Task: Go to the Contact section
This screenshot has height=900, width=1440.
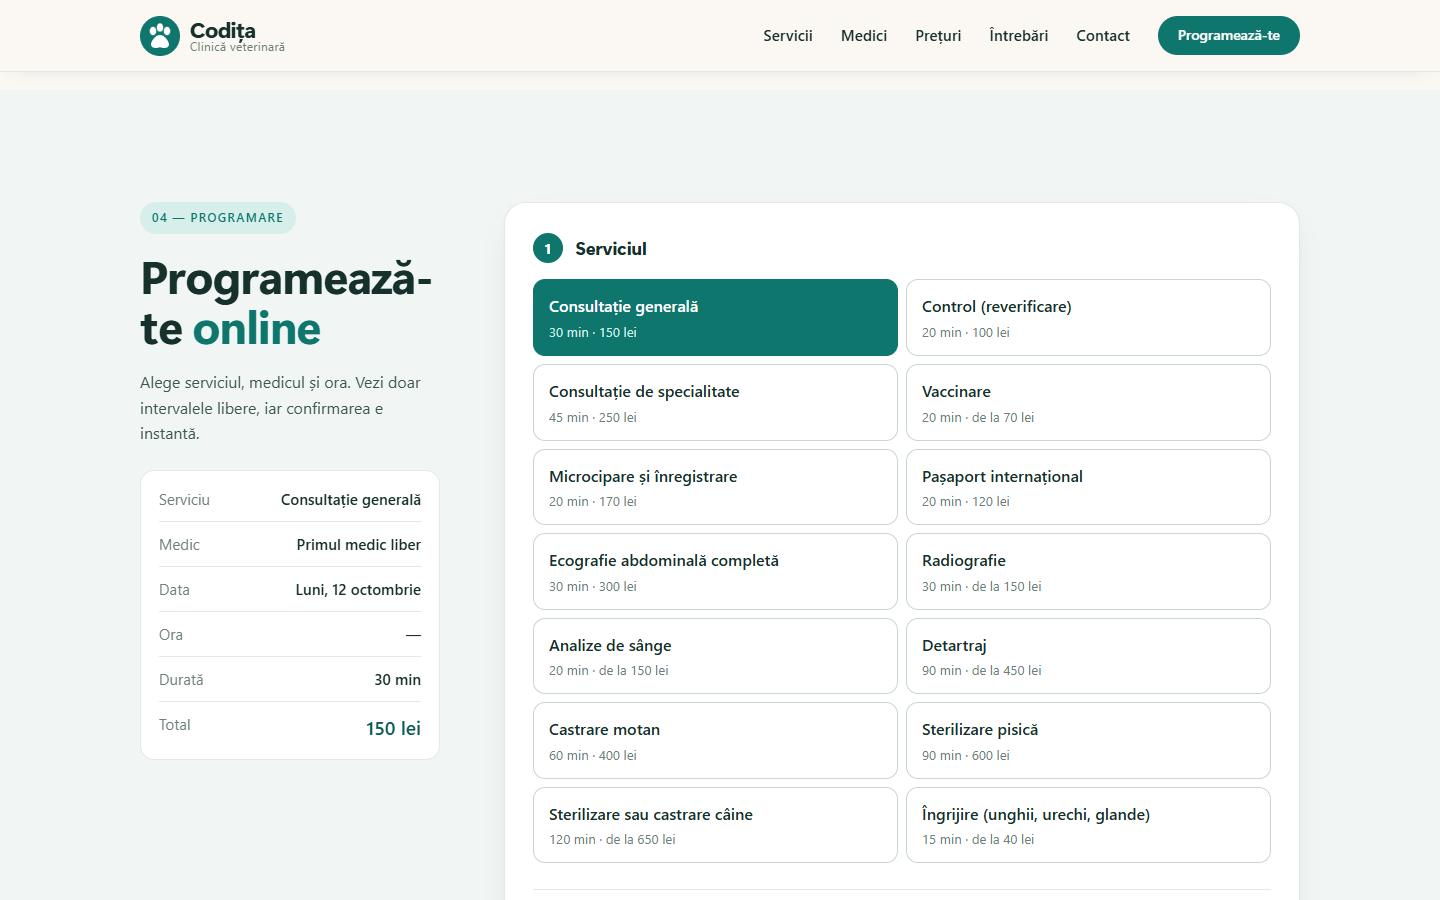Action: pyautogui.click(x=1103, y=36)
